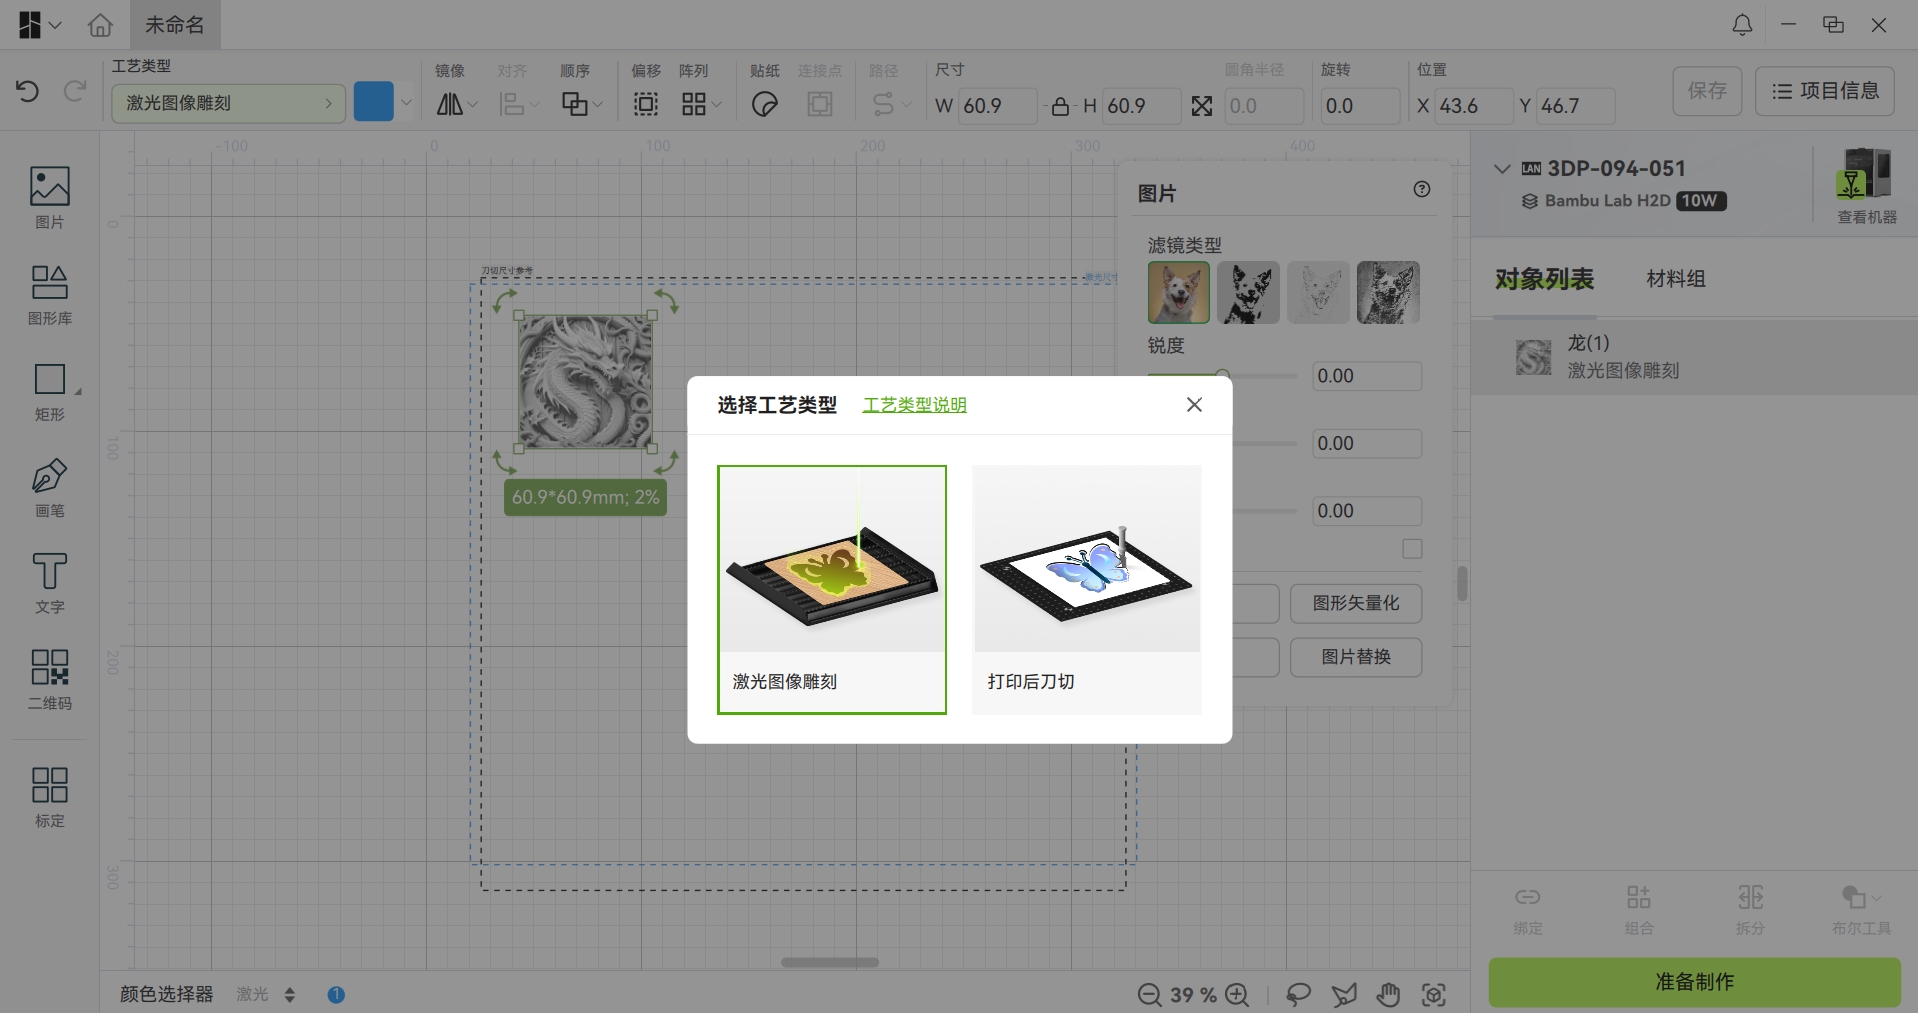Choose laser image engraving process card

click(832, 590)
